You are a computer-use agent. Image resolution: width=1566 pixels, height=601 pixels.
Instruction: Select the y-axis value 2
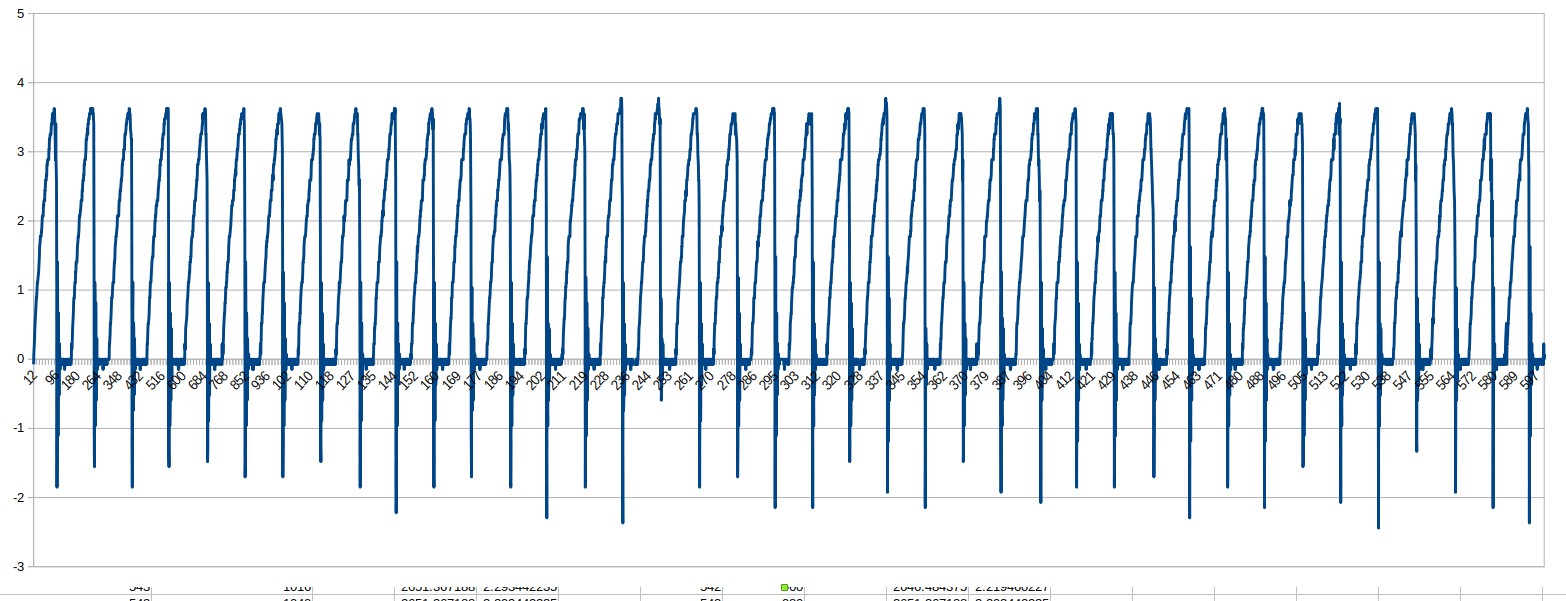pyautogui.click(x=21, y=221)
